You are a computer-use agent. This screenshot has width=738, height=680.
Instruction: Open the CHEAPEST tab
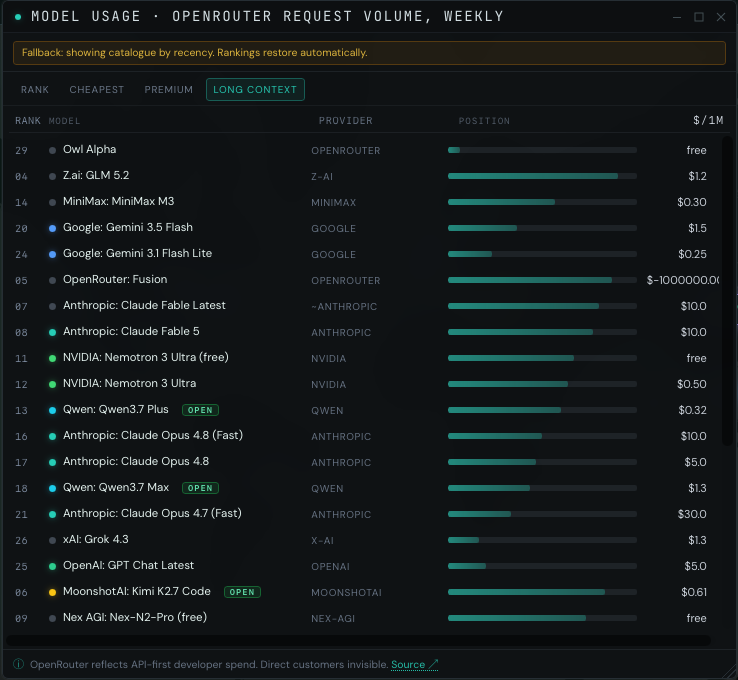96,89
